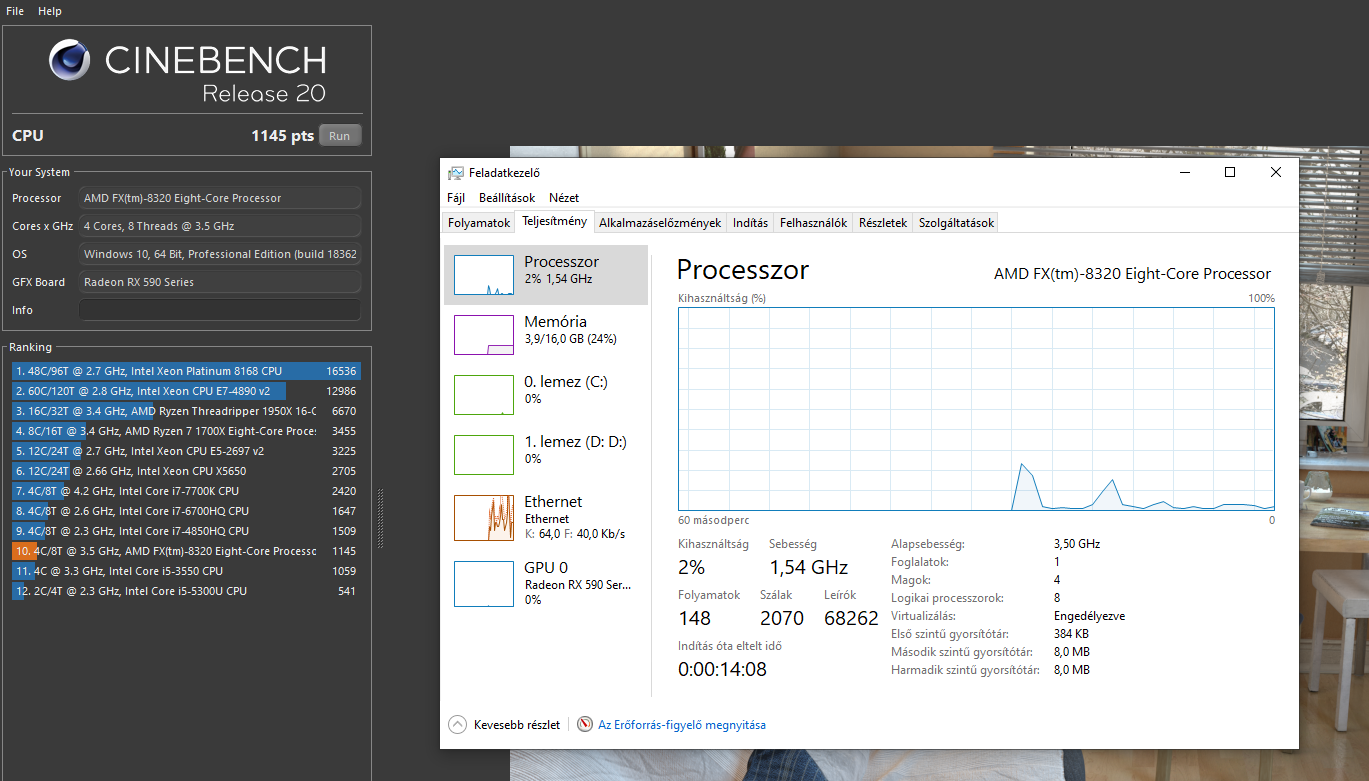Screen dimensions: 1369x781
Task: Select the Core i7-4850HQ ranking row
Action: 186,531
